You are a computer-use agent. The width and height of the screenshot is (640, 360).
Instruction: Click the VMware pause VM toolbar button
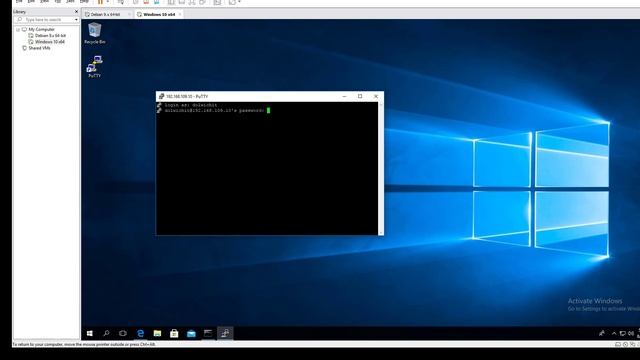[100, 2]
